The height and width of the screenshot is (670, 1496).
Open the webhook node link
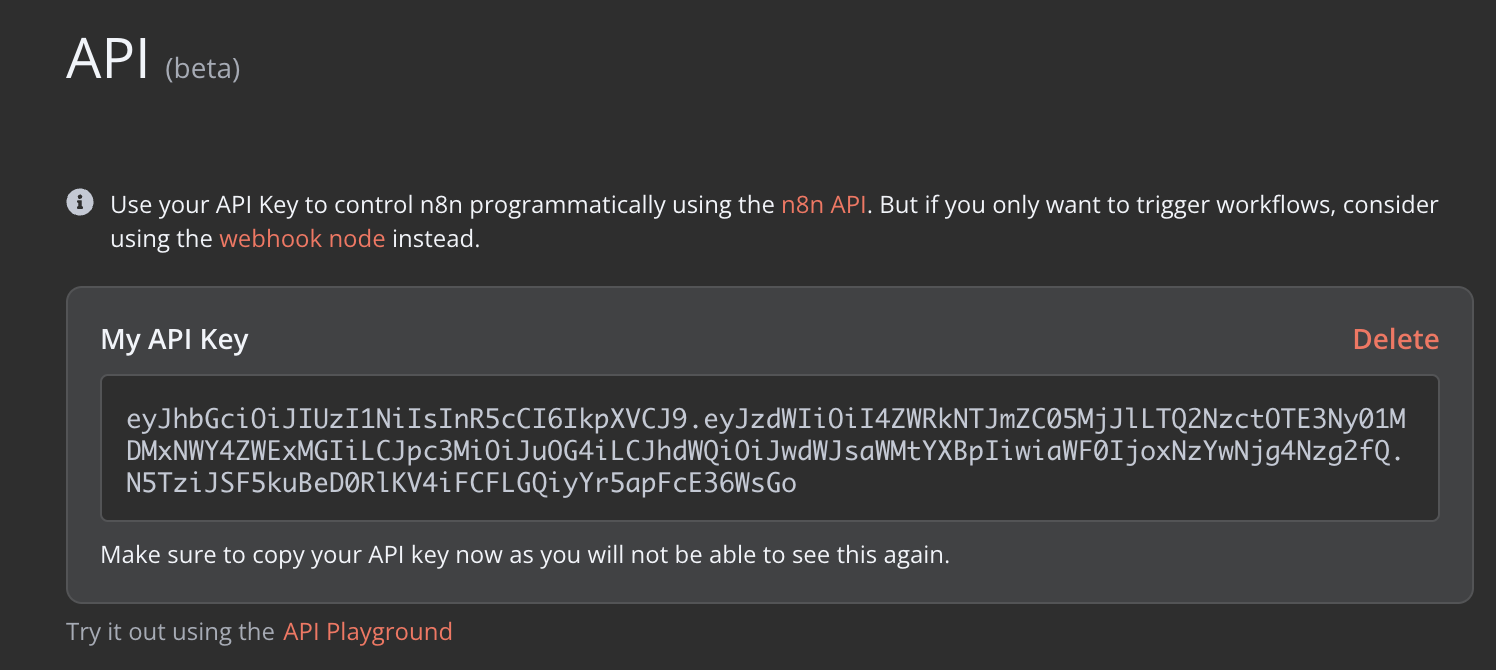[x=302, y=240]
